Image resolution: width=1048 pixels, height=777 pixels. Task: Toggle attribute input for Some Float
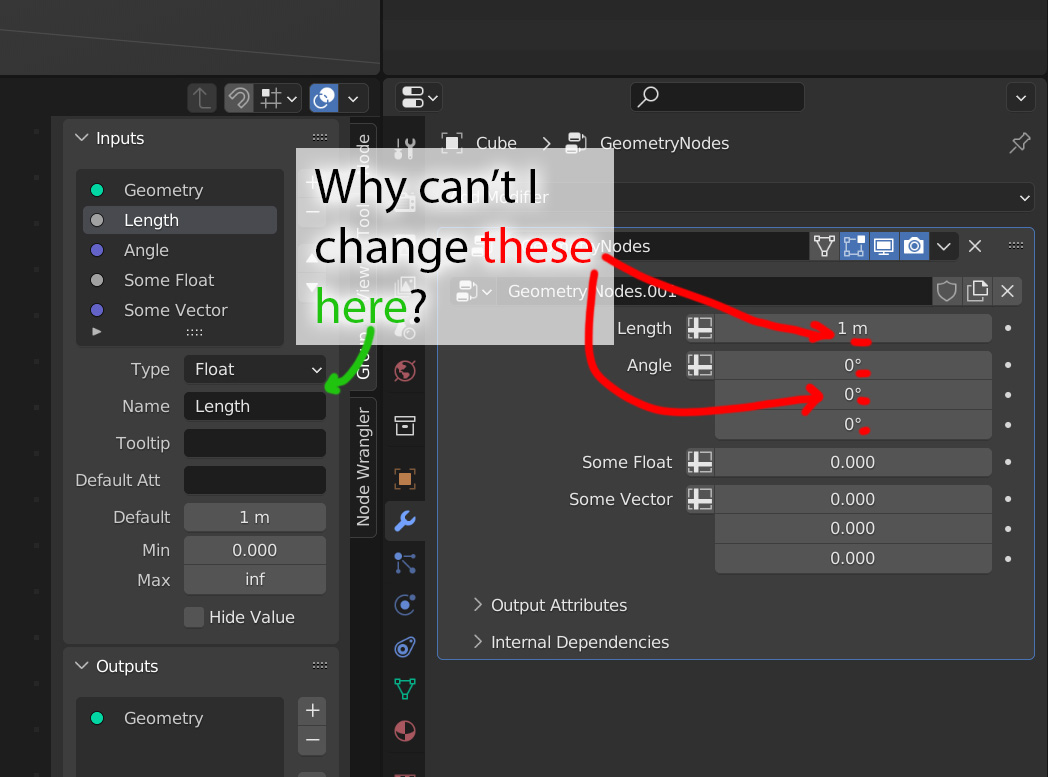pos(700,462)
